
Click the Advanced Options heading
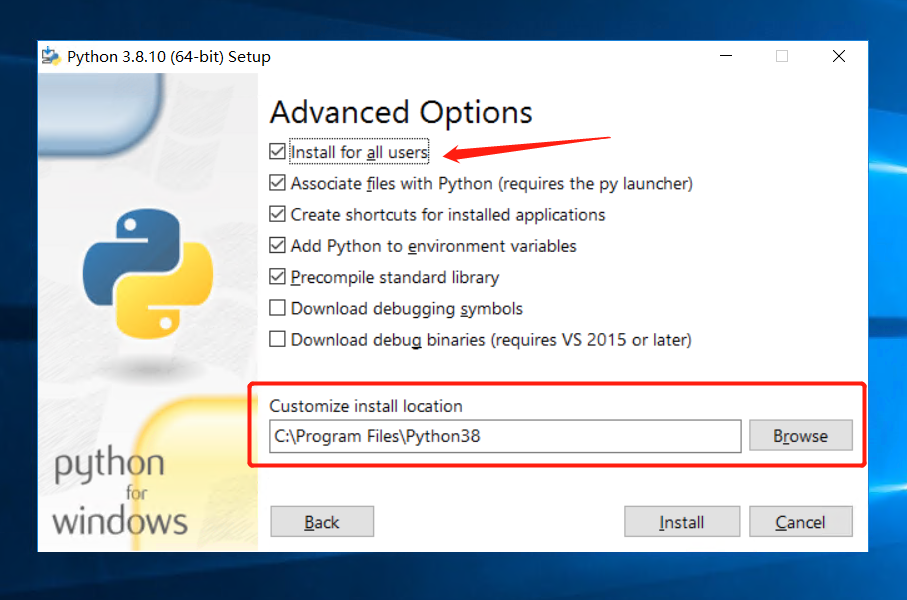(x=401, y=112)
